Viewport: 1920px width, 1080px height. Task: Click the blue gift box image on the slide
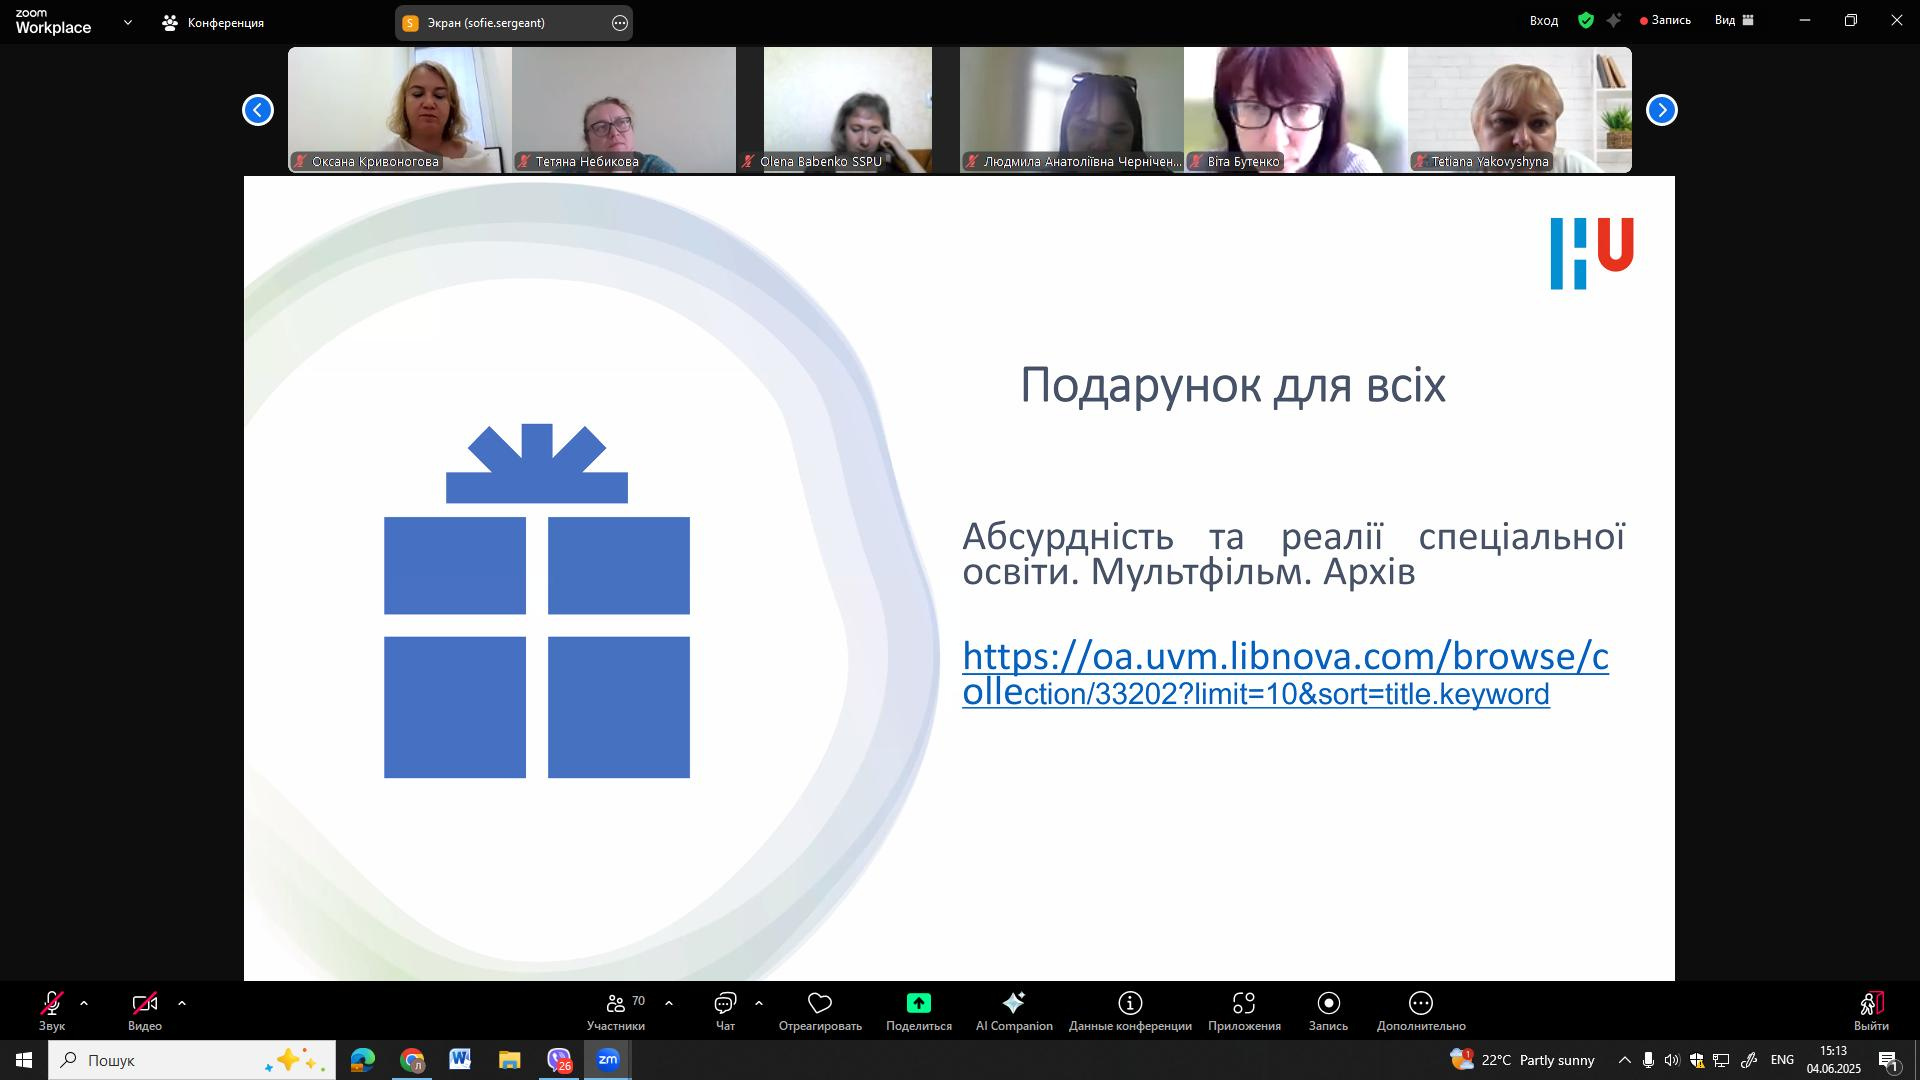537,601
